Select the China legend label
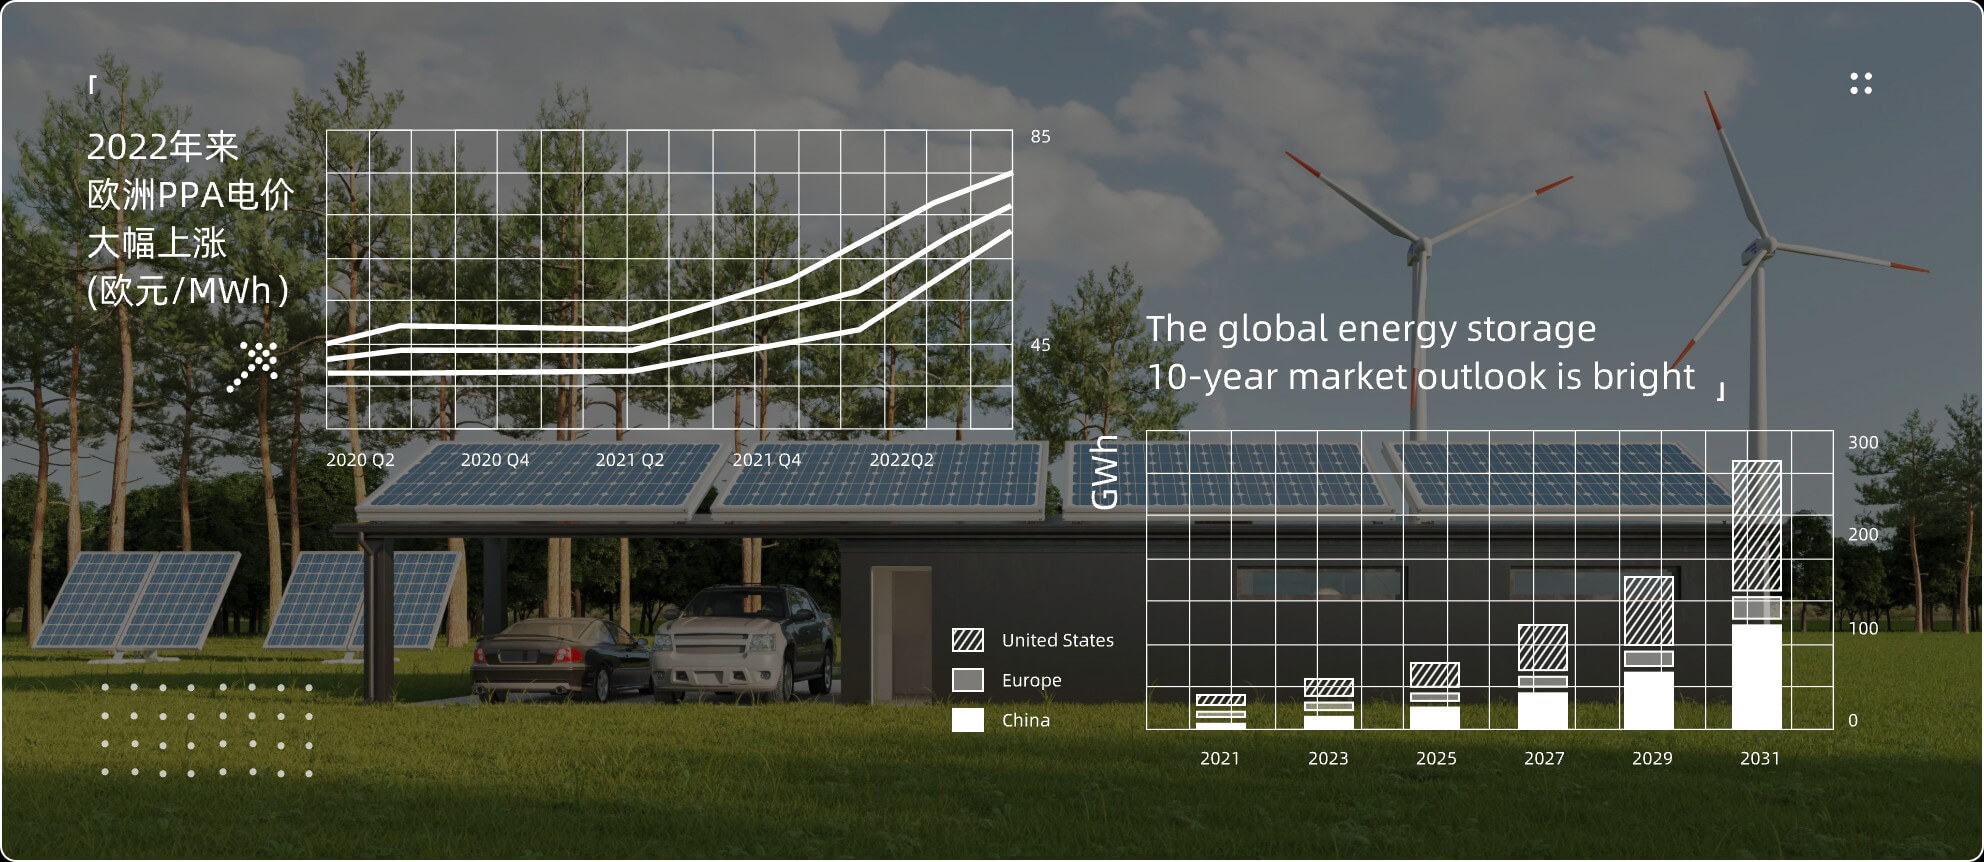Screen dimensions: 1984x862 coord(1025,720)
